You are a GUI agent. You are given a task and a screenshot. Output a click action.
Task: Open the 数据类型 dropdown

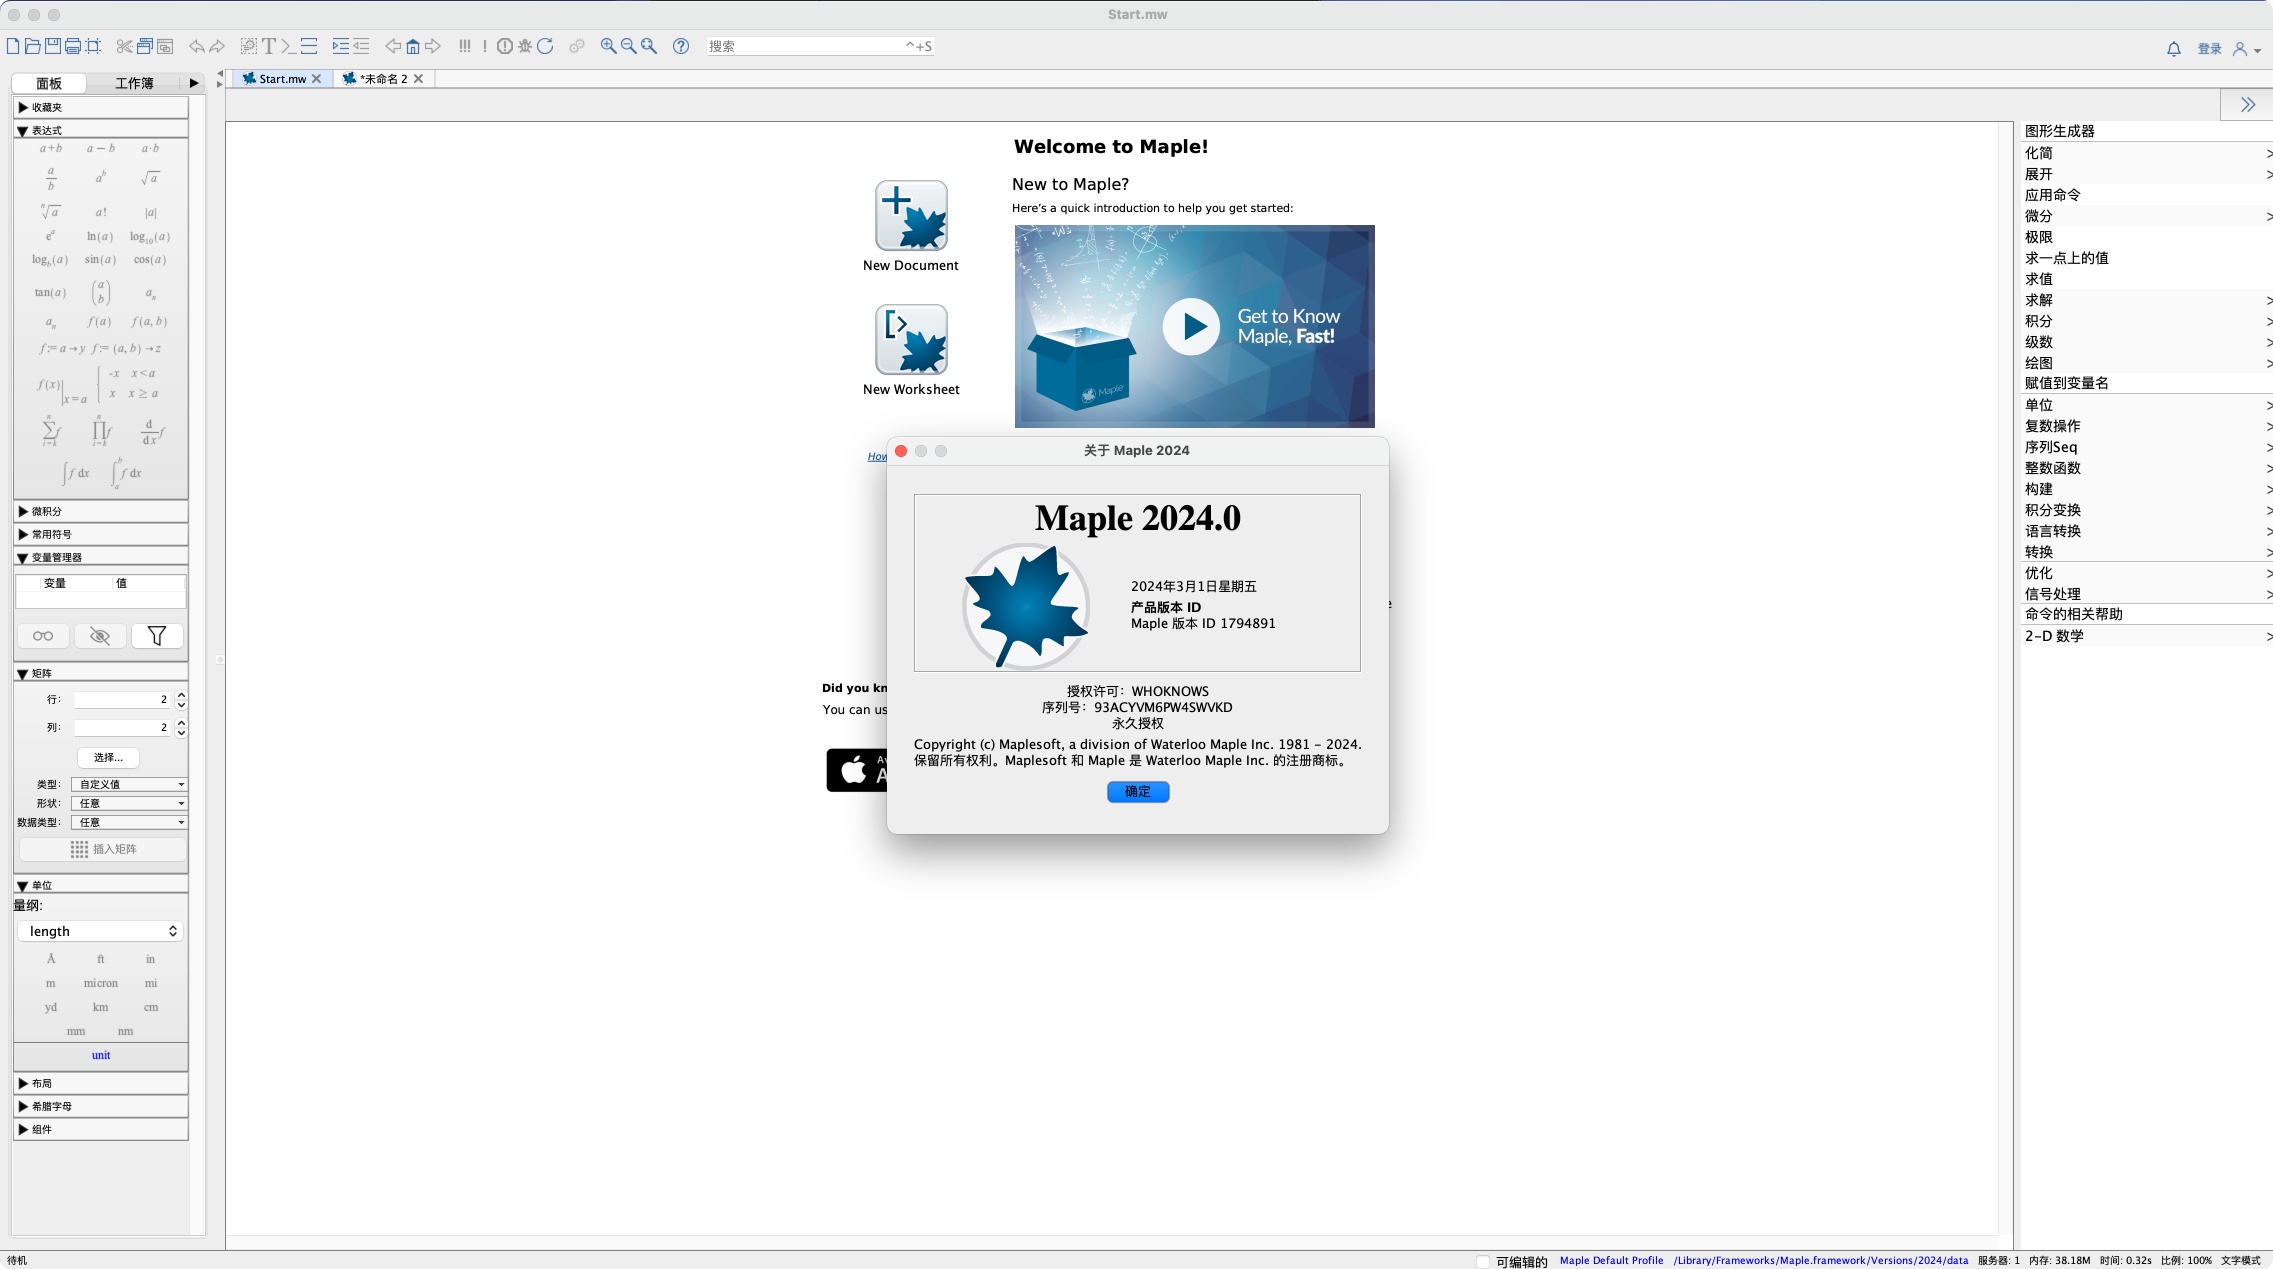click(x=129, y=822)
